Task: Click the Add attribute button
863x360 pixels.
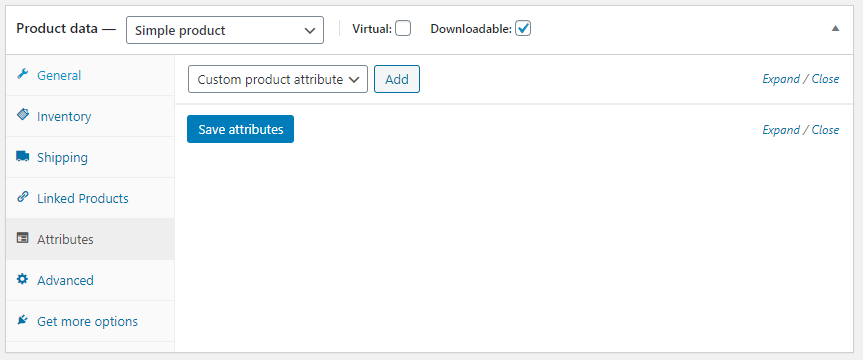Action: pyautogui.click(x=397, y=79)
